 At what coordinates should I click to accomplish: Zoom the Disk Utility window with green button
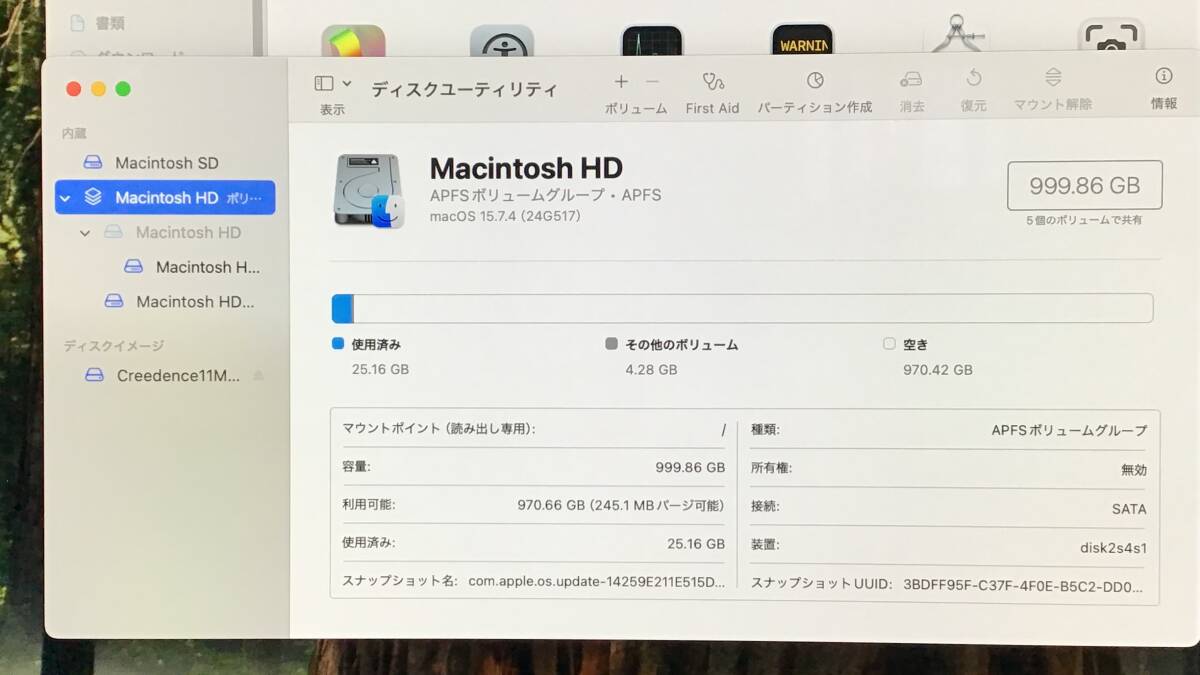pyautogui.click(x=123, y=89)
